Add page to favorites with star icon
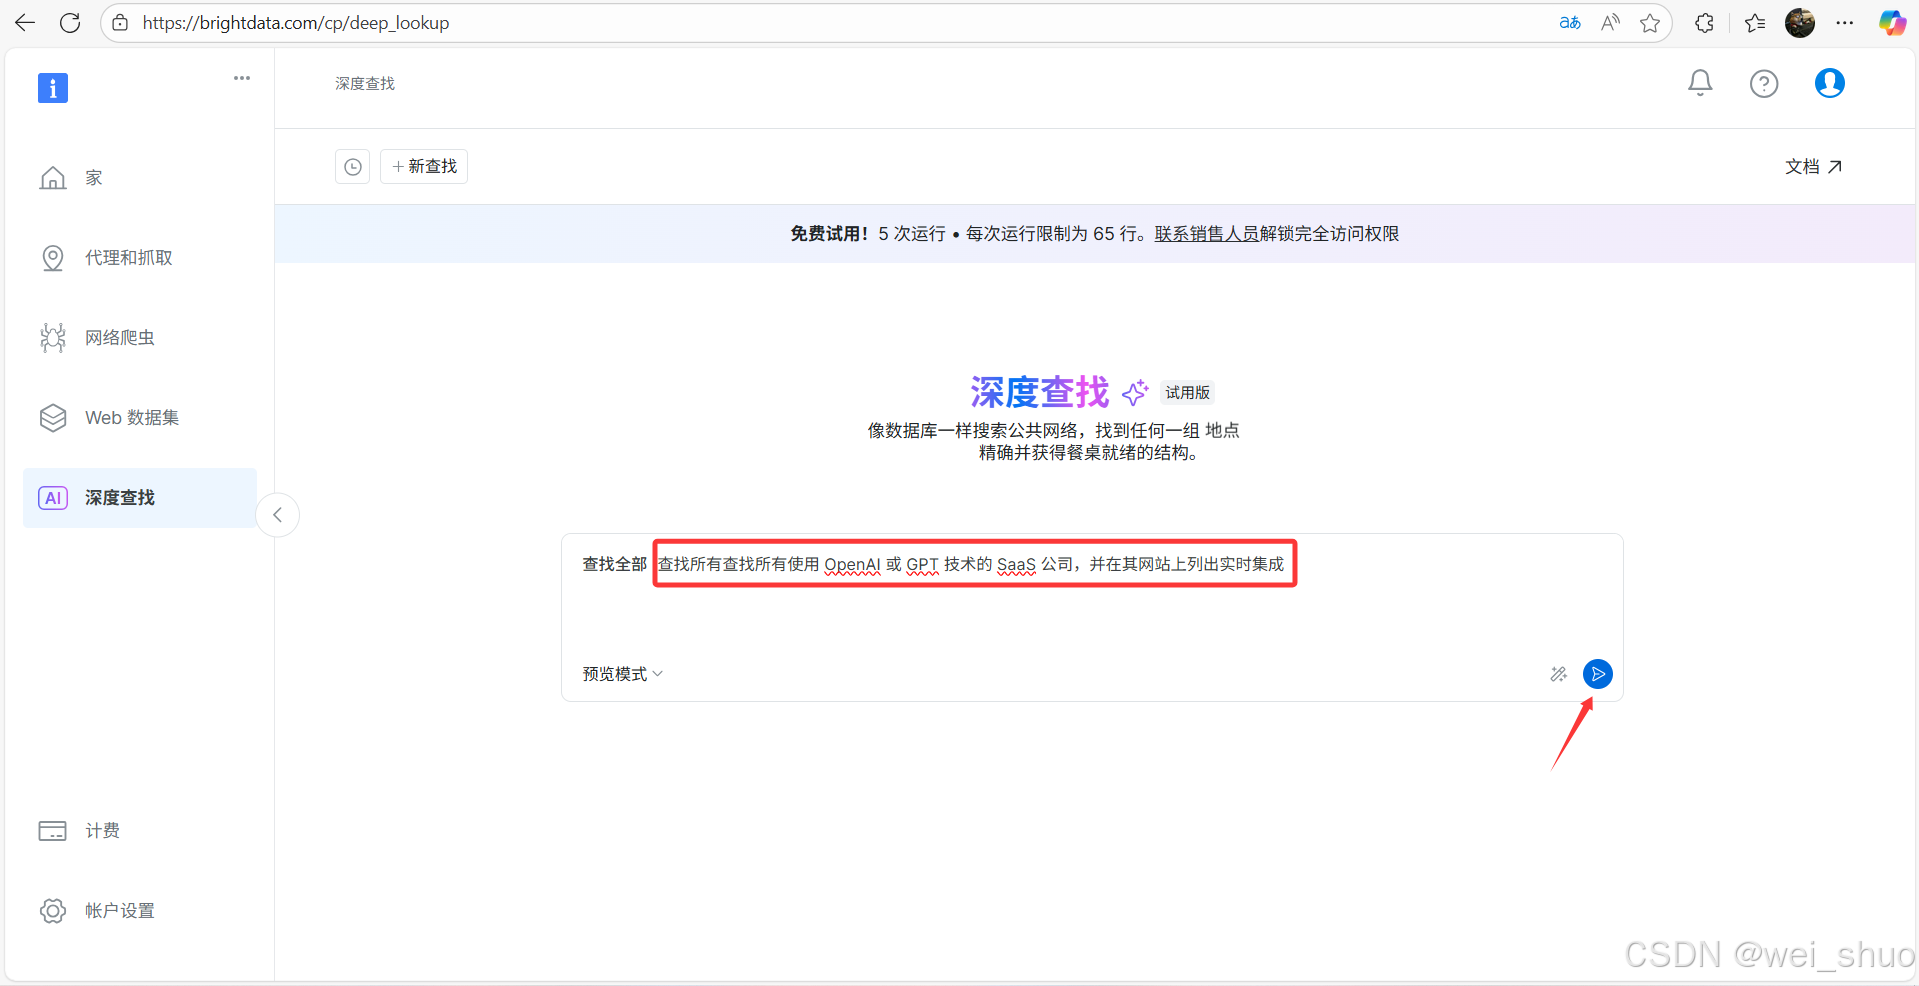This screenshot has height=986, width=1919. (x=1650, y=22)
